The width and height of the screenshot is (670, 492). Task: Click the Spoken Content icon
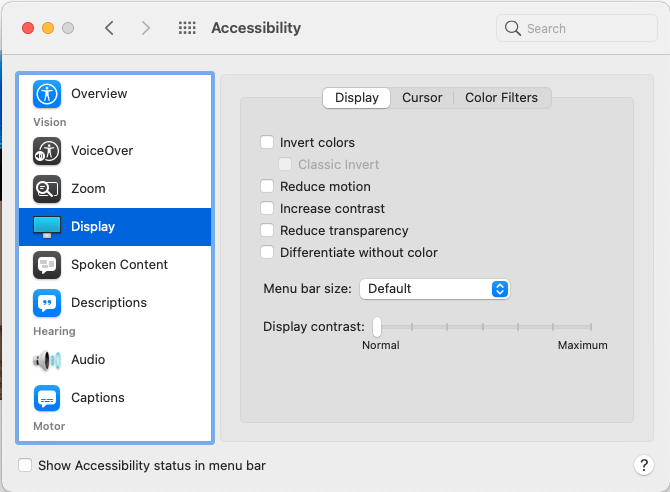coord(47,265)
